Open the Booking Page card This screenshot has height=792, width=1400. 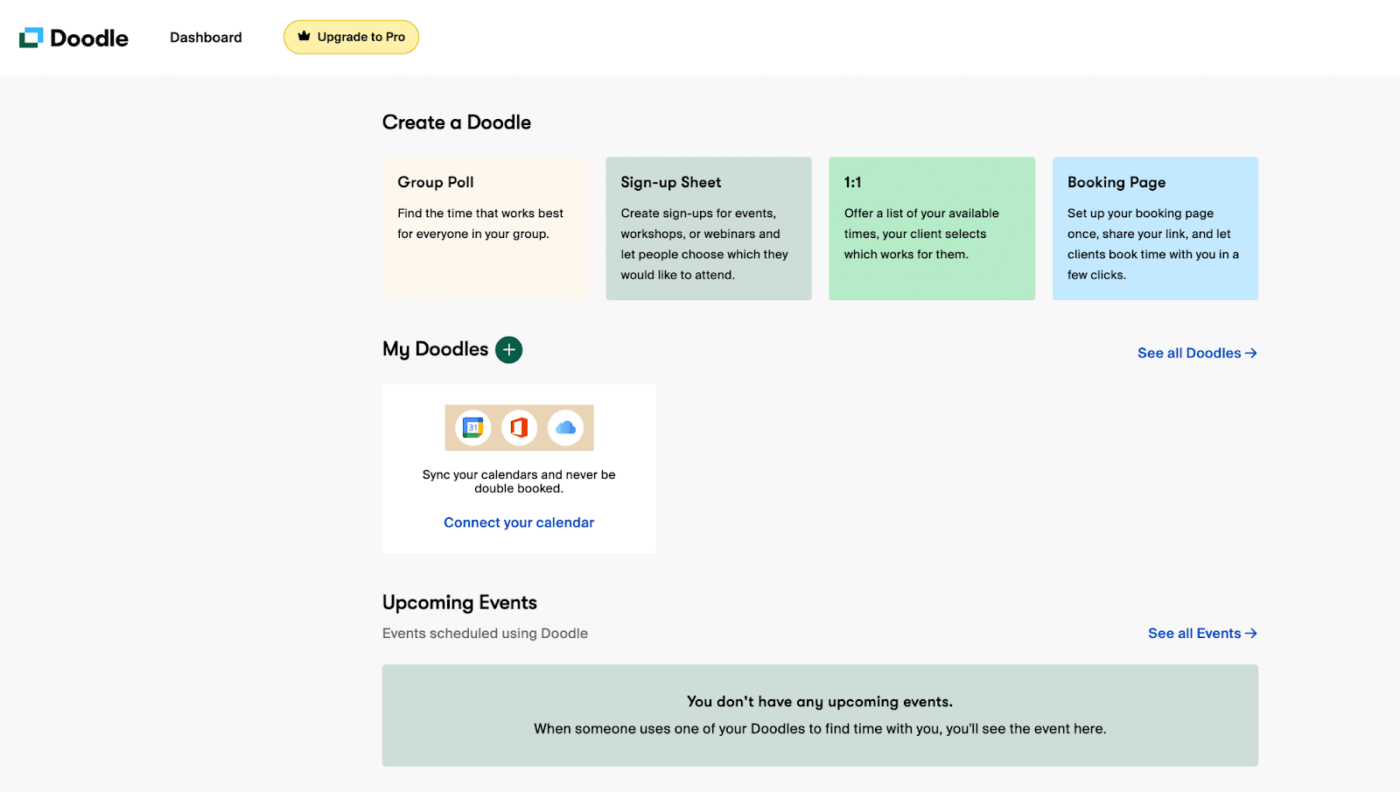1155,228
